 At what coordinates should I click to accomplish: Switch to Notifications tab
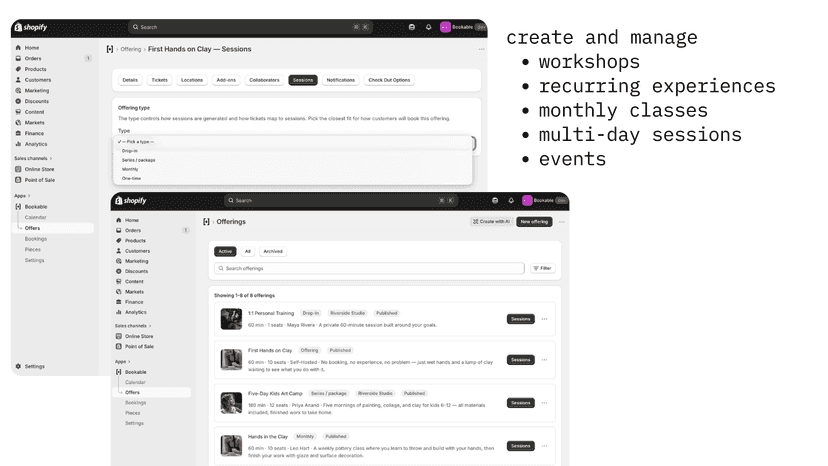point(341,80)
